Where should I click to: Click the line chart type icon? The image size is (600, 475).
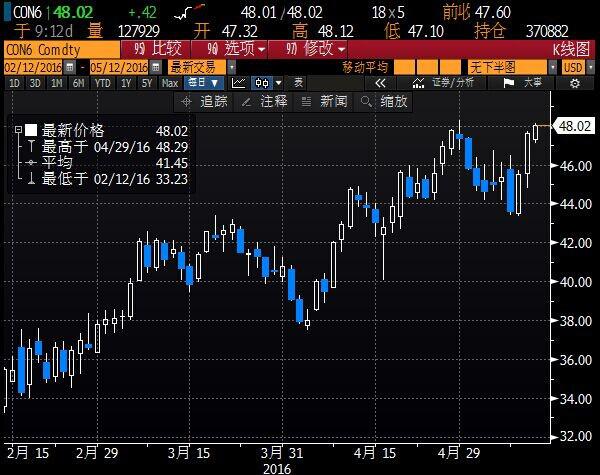pos(238,83)
